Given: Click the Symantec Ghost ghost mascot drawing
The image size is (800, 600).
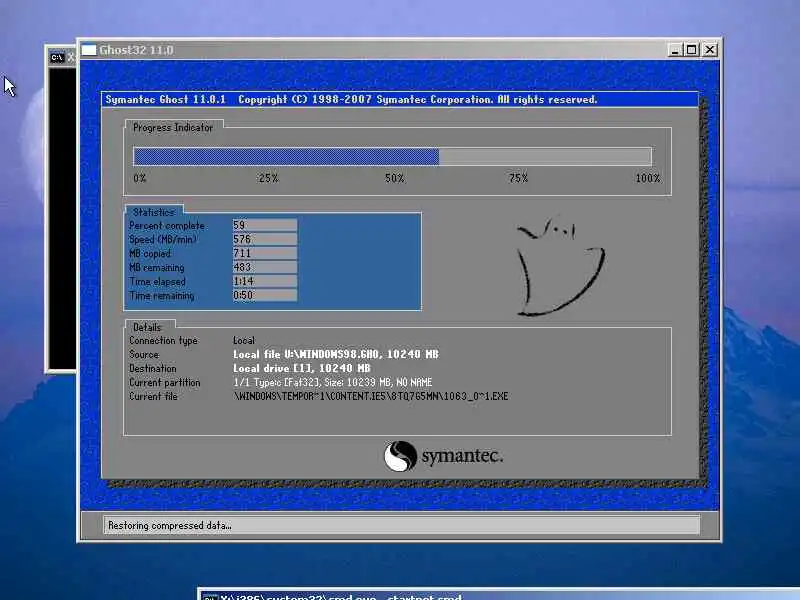Looking at the screenshot, I should (x=560, y=267).
